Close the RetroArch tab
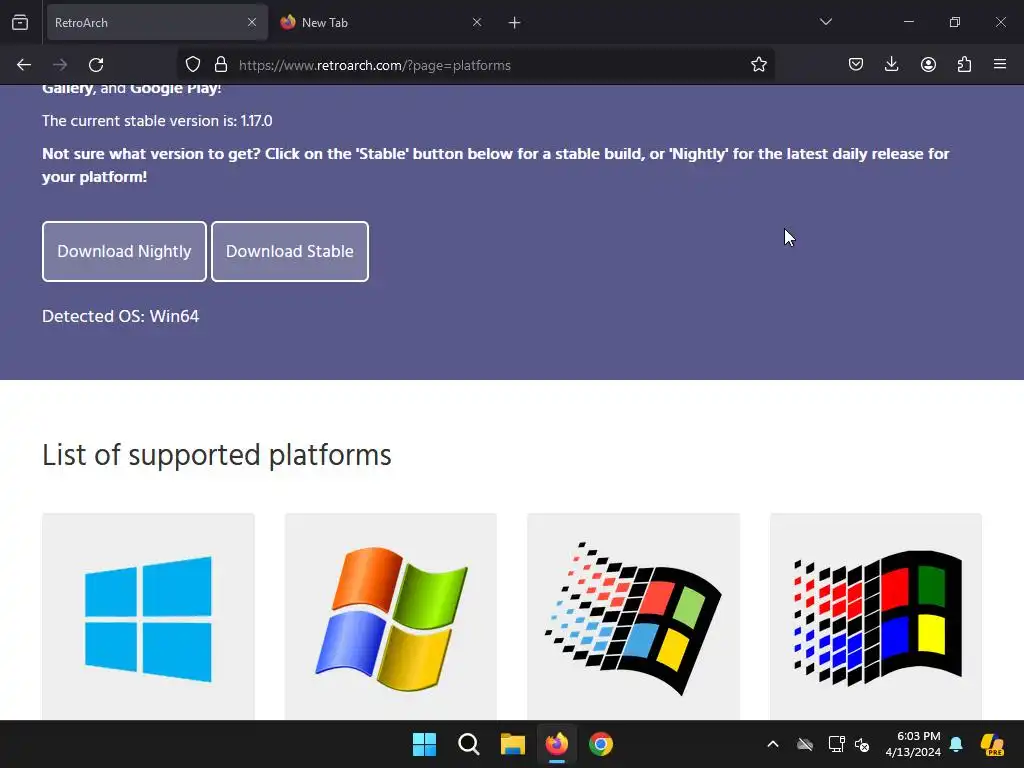 [251, 22]
